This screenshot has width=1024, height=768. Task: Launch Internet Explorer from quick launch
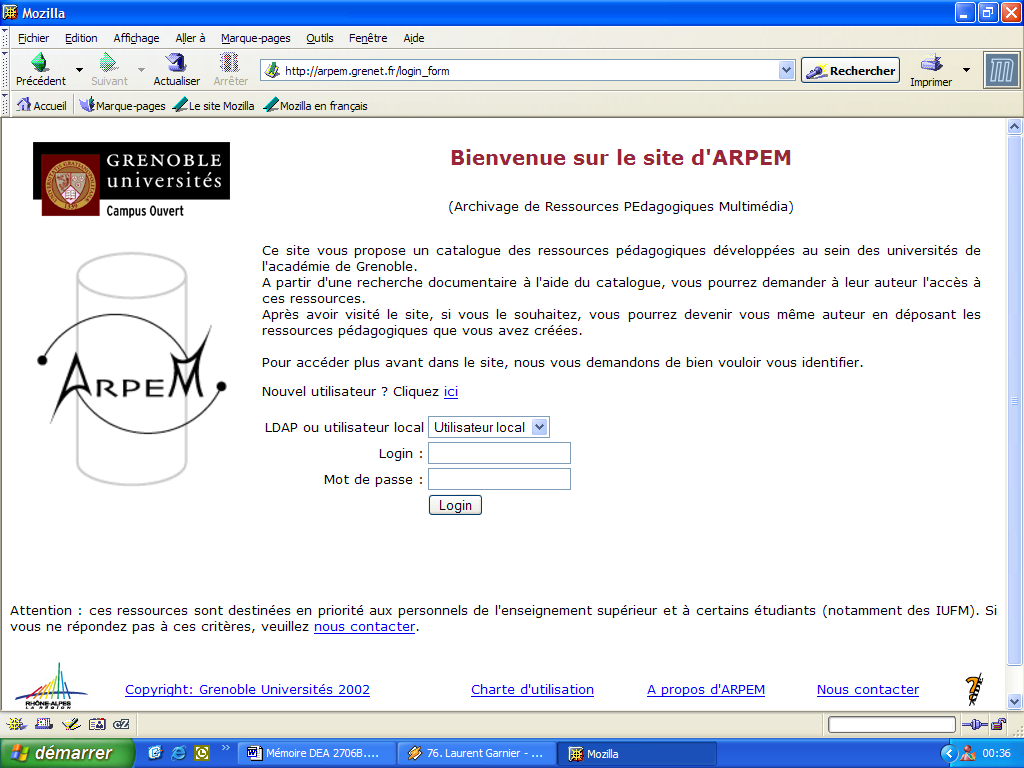point(178,753)
